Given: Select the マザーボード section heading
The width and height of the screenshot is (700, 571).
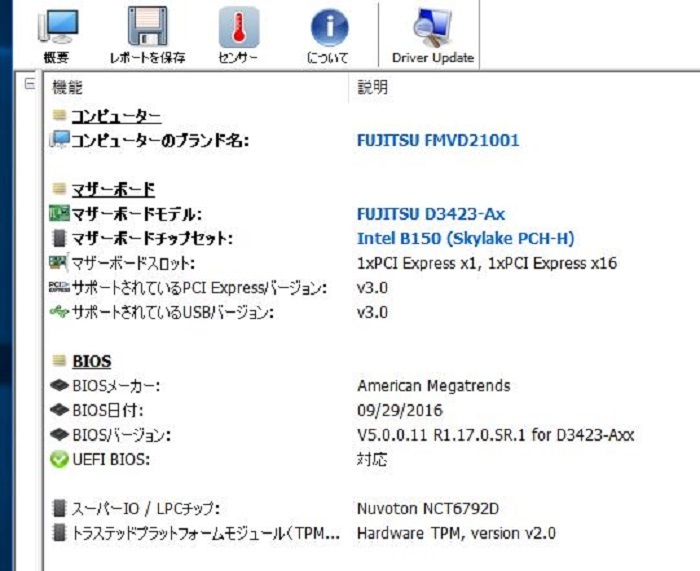Looking at the screenshot, I should click(113, 190).
